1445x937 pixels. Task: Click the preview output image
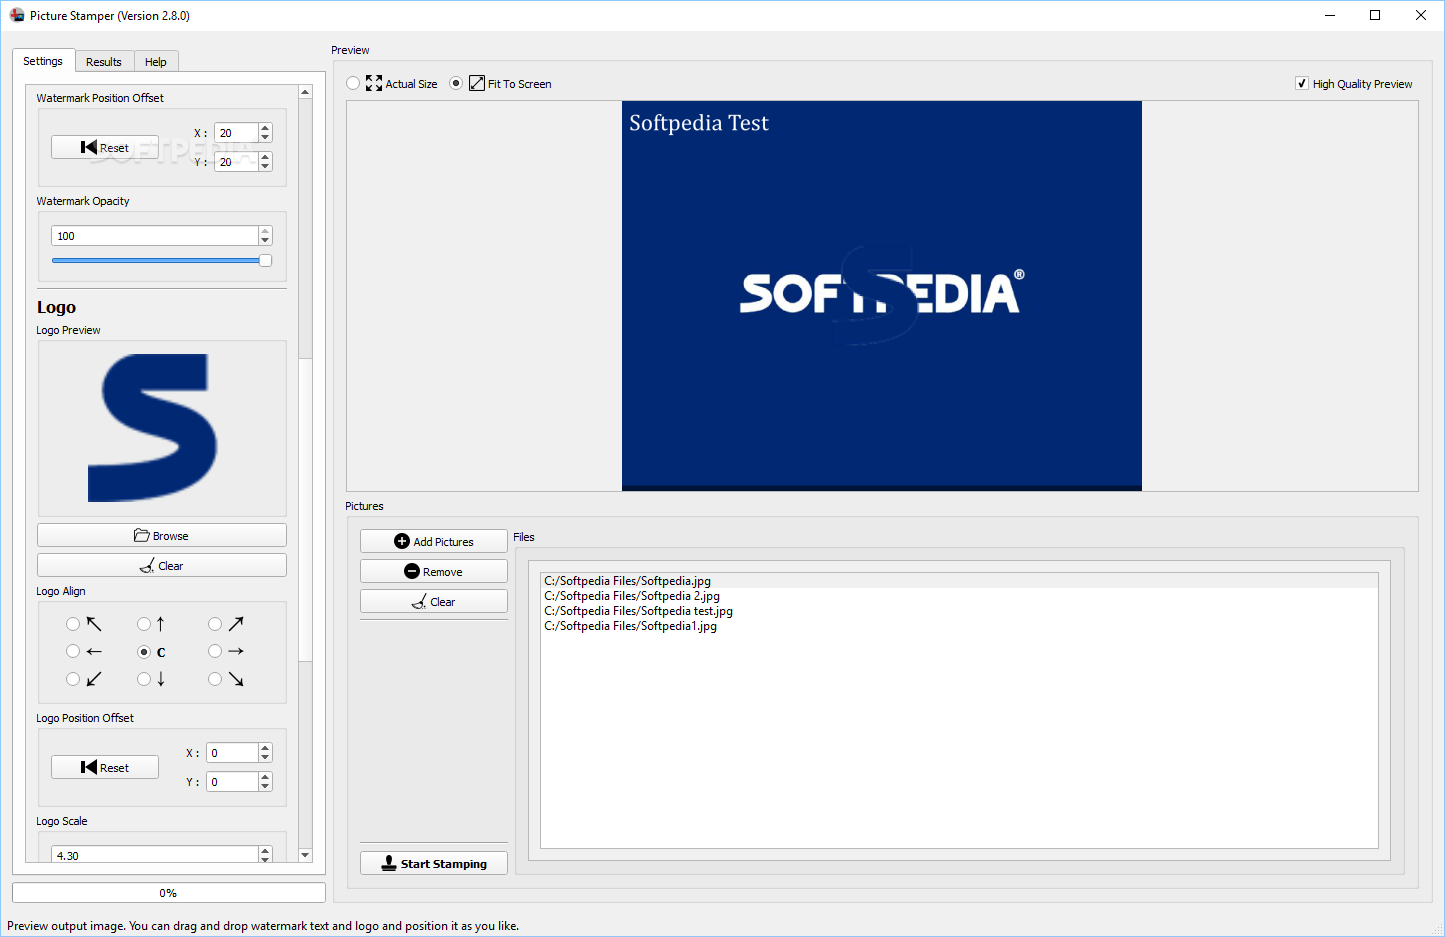point(882,296)
